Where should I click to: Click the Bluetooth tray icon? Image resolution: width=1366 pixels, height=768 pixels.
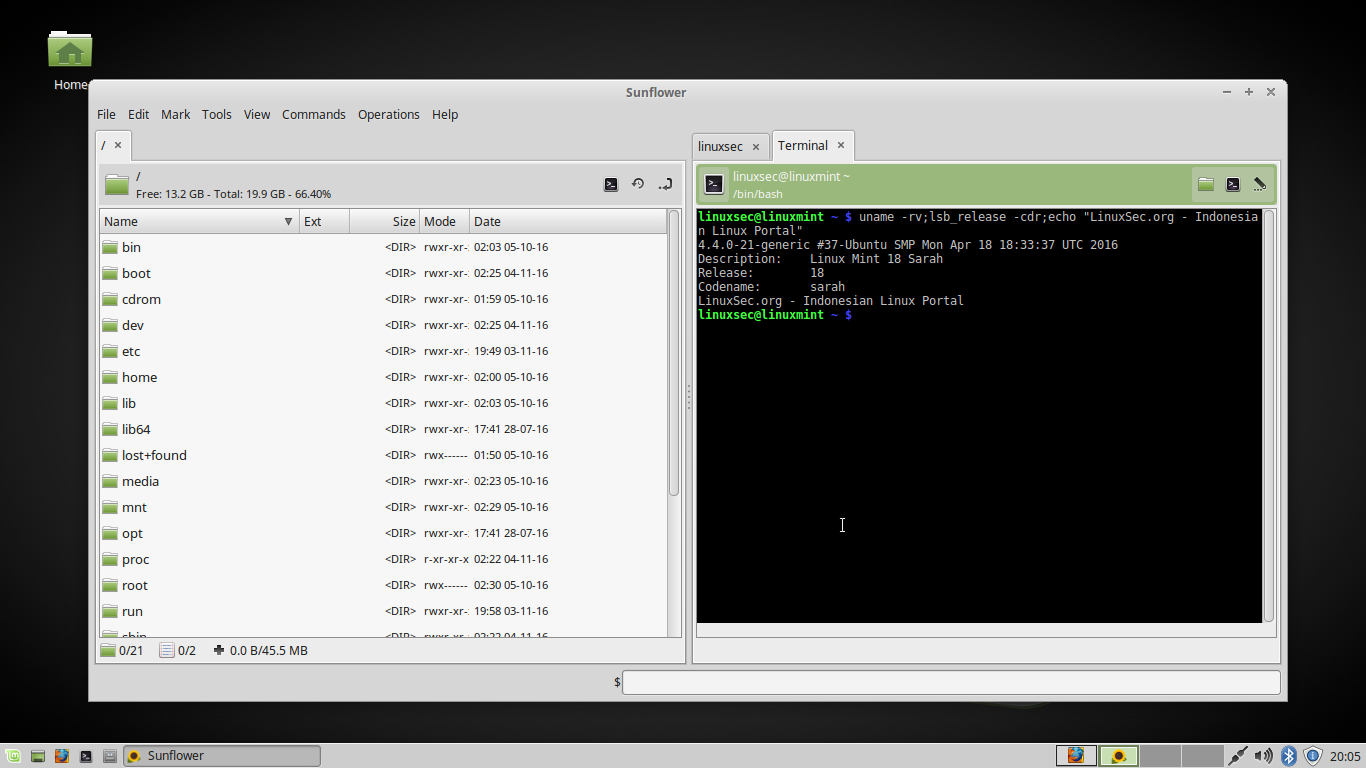coord(1289,756)
